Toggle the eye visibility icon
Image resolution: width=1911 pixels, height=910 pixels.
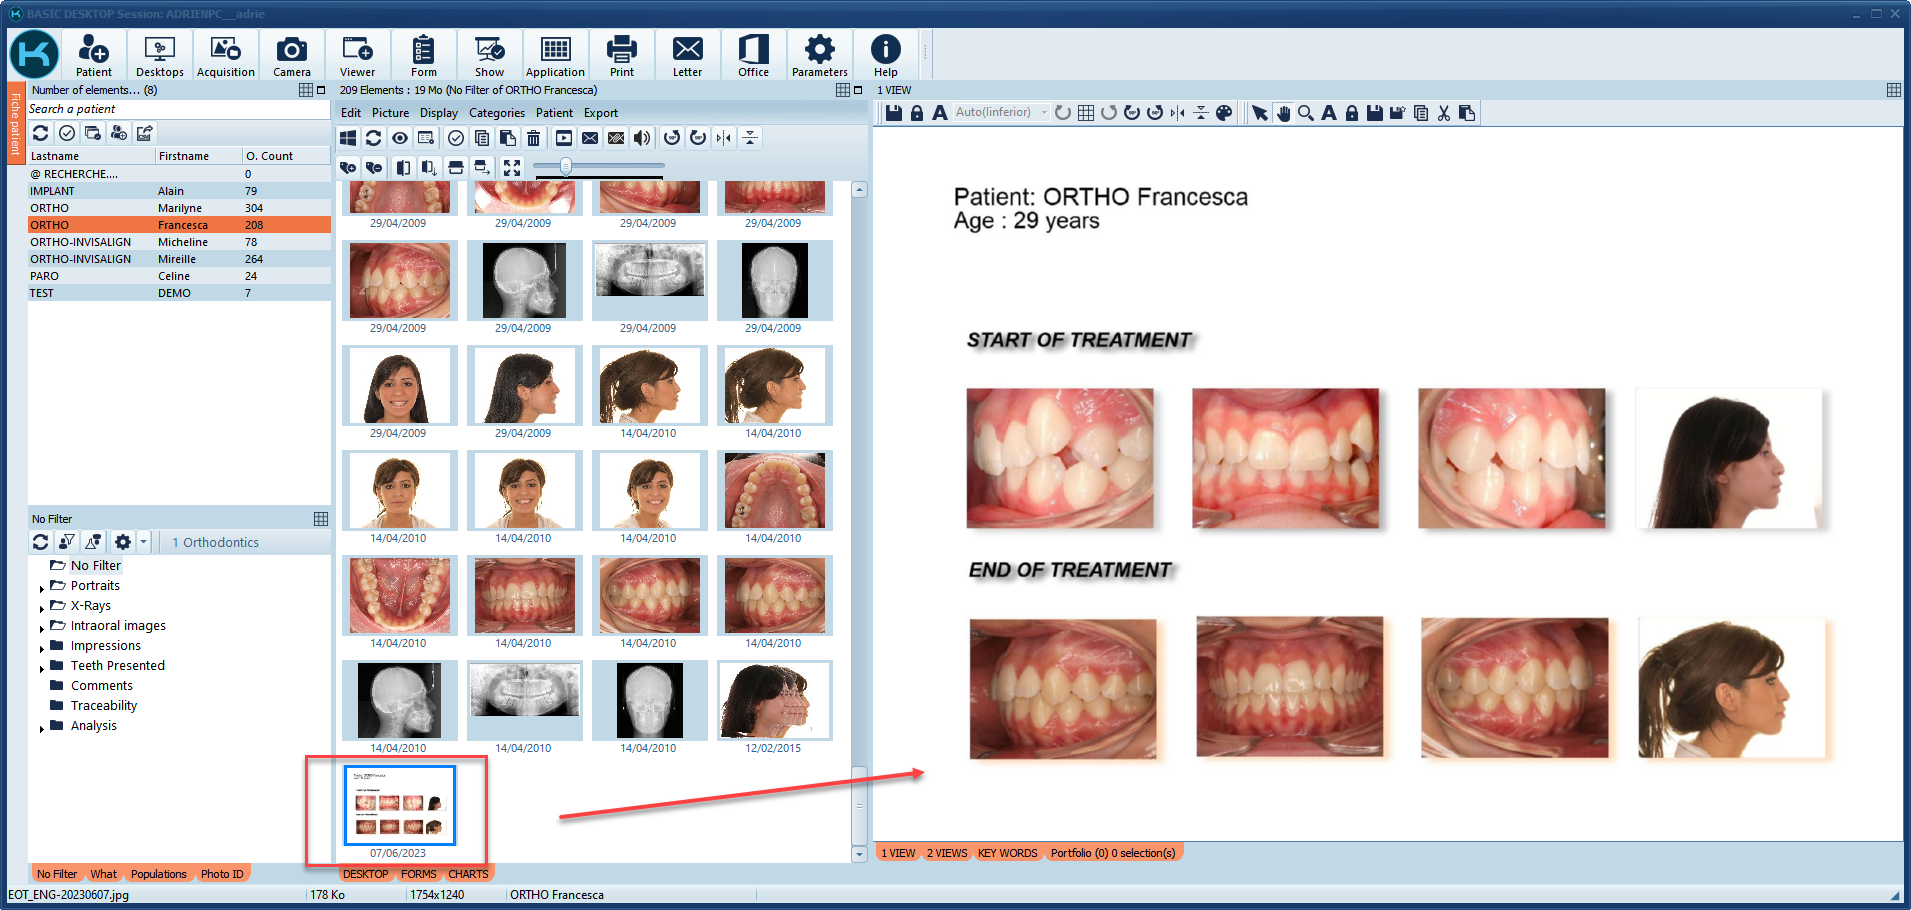400,138
